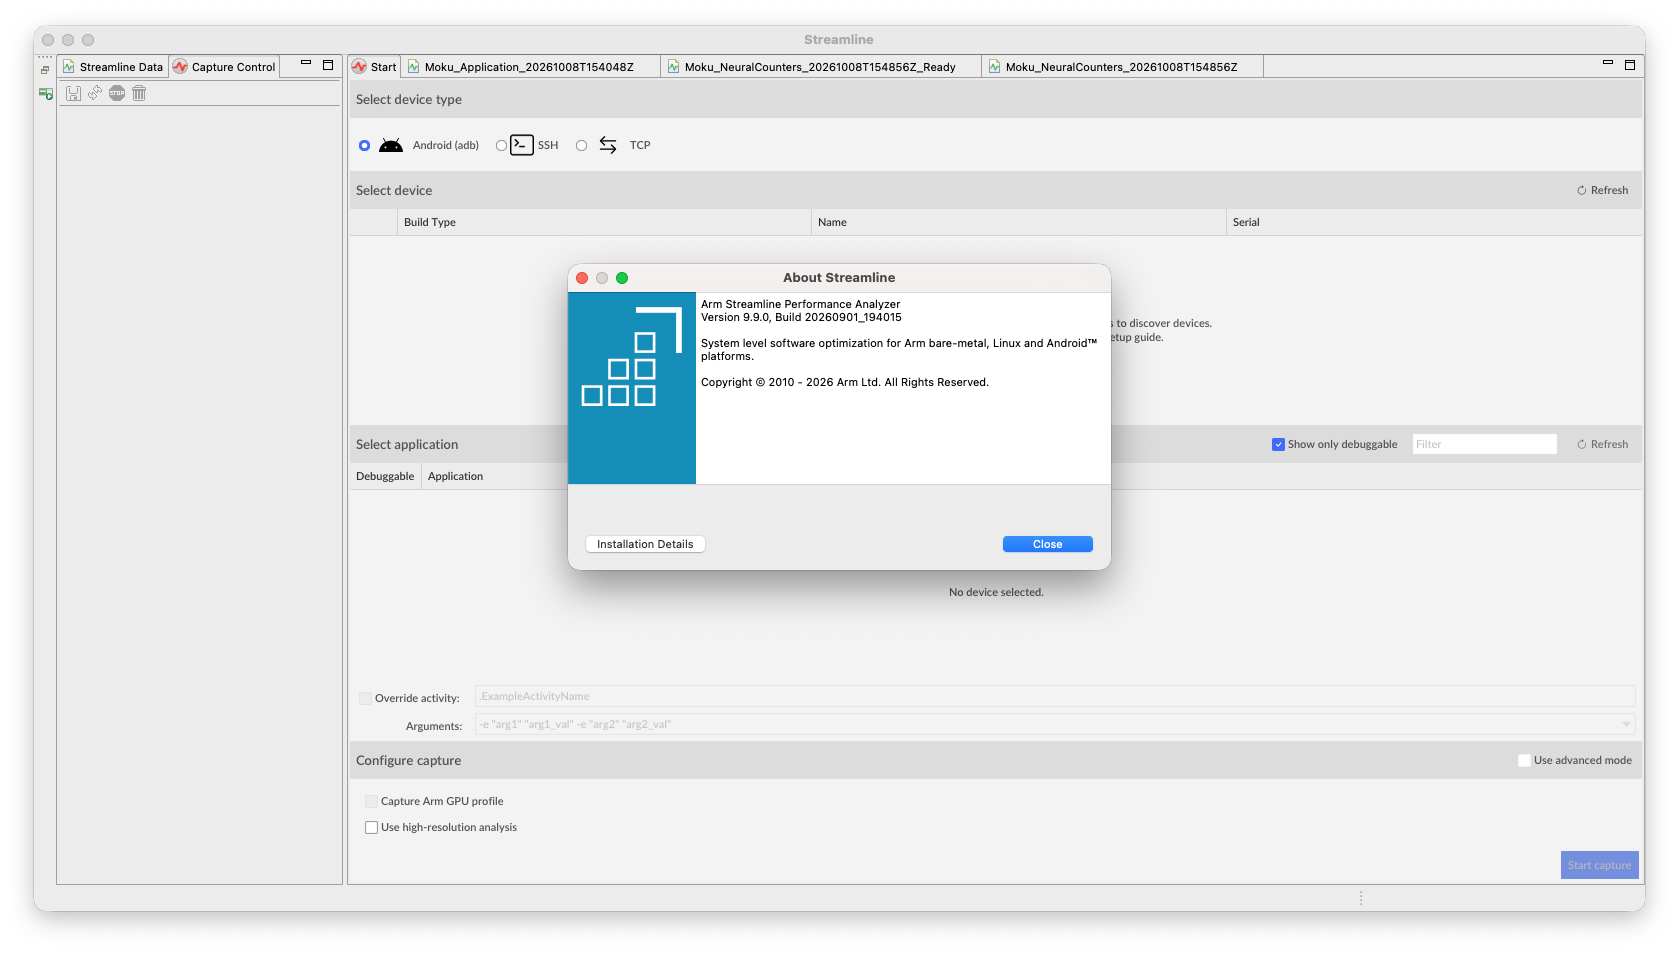The image size is (1679, 953).
Task: Open the Moku_Application_20261008T154048Z tab
Action: tap(529, 67)
